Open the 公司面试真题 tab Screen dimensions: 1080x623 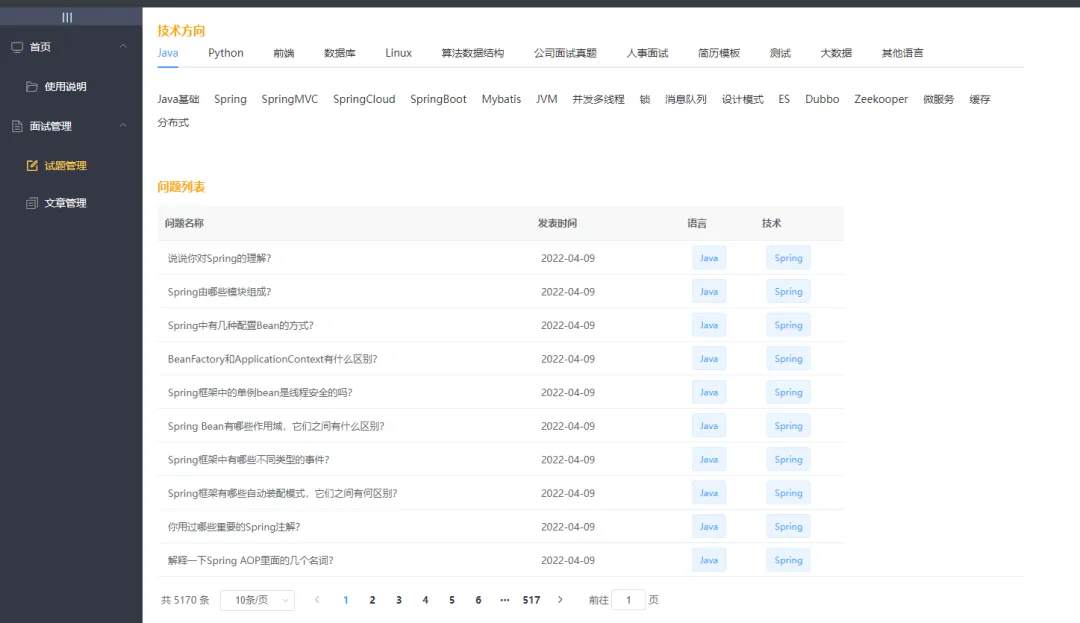point(565,53)
